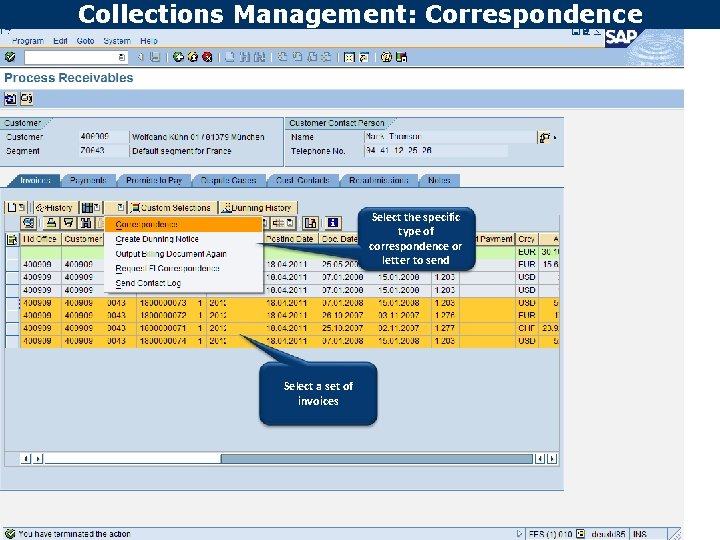Click the layout icon left of the info icon

(310, 223)
